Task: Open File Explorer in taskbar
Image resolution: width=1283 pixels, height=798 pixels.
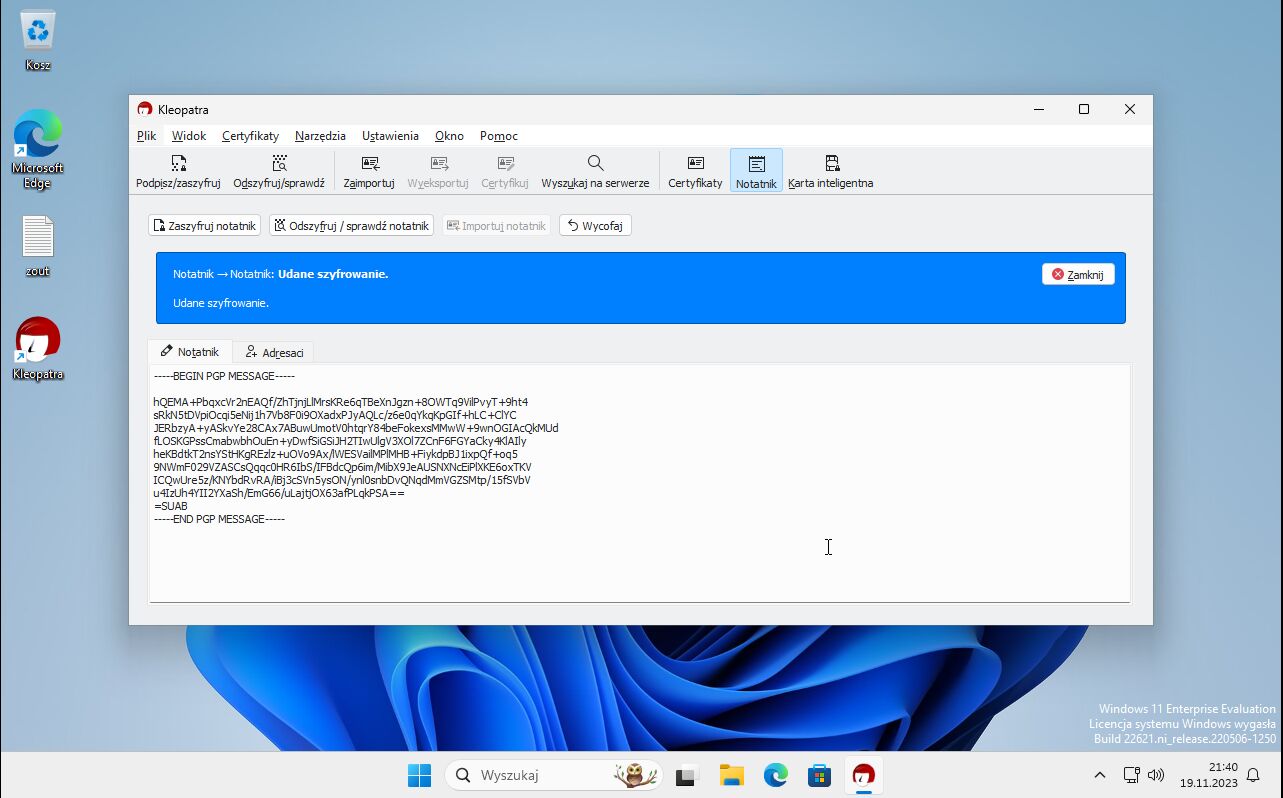Action: 732,775
